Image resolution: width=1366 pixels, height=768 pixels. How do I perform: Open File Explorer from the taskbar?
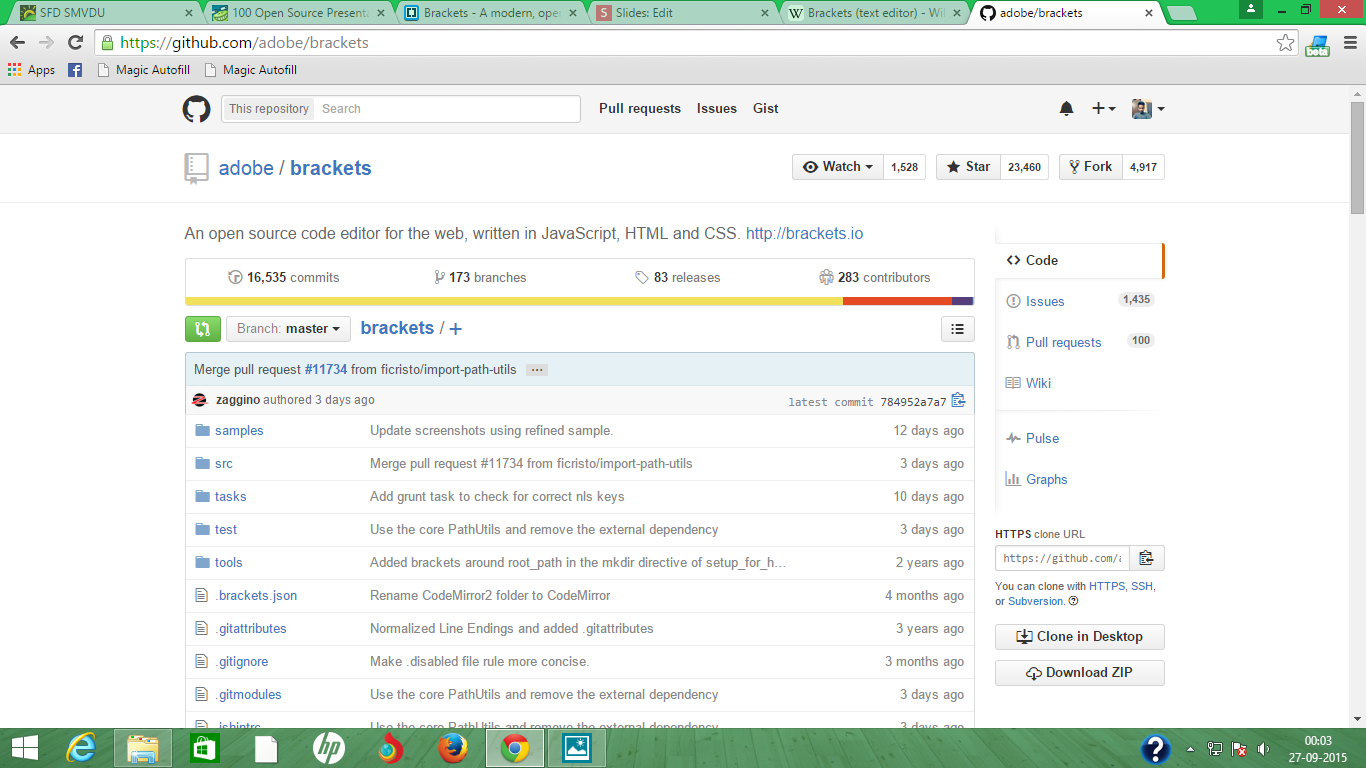point(143,748)
